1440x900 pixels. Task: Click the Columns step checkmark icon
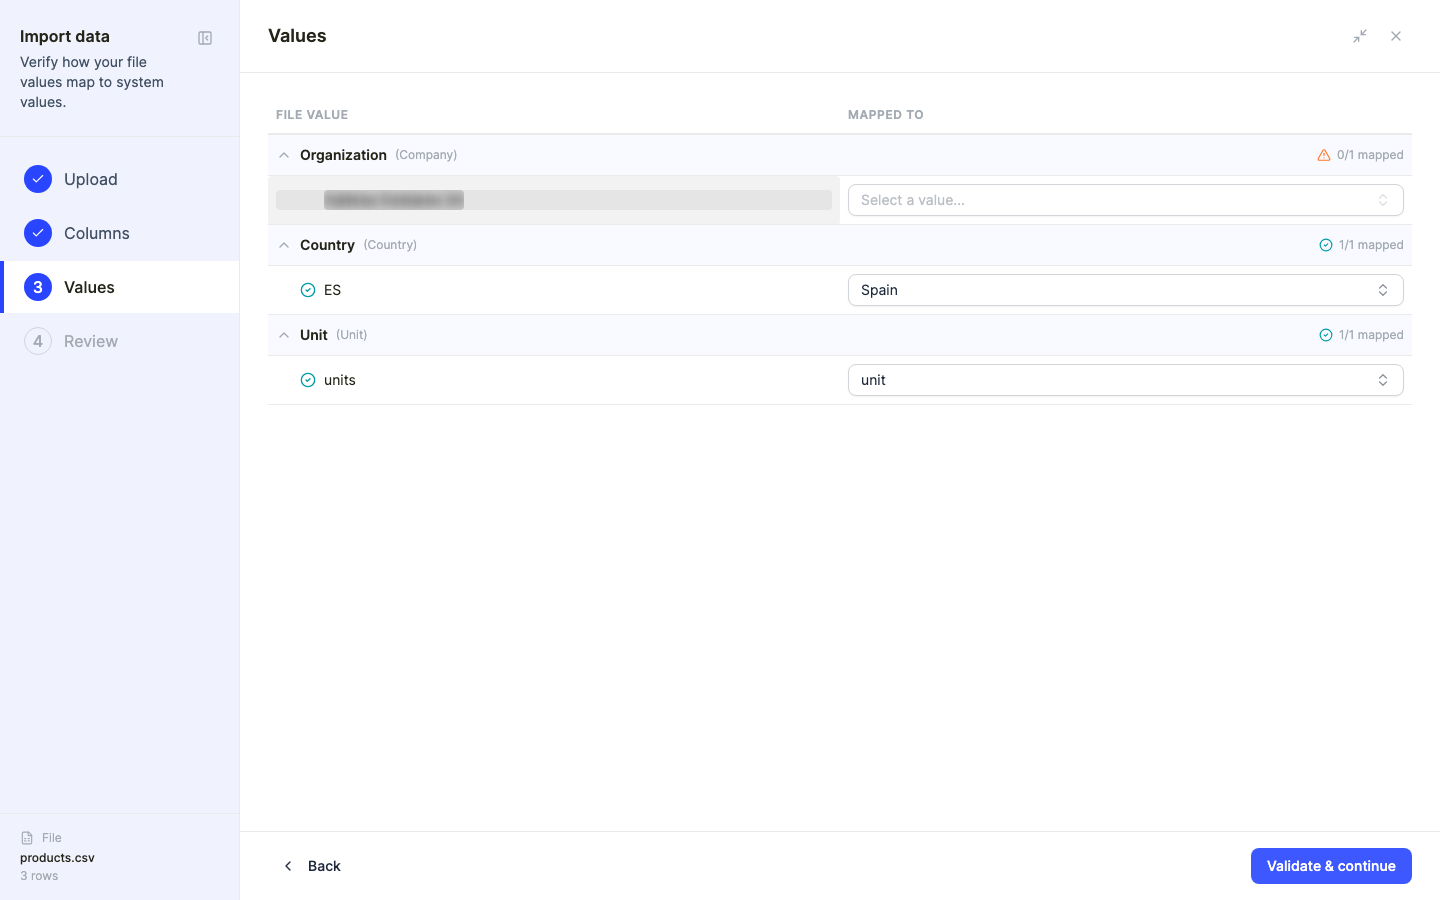click(x=38, y=233)
